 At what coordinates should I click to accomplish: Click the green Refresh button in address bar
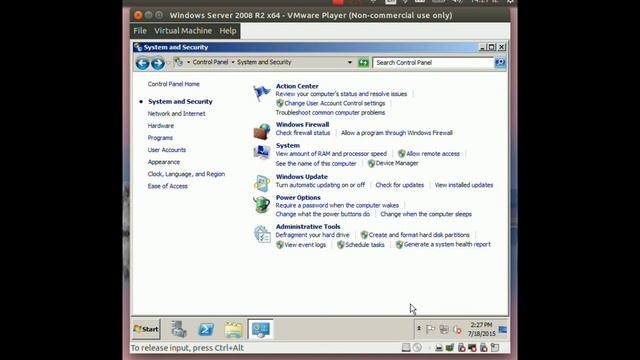(x=363, y=62)
